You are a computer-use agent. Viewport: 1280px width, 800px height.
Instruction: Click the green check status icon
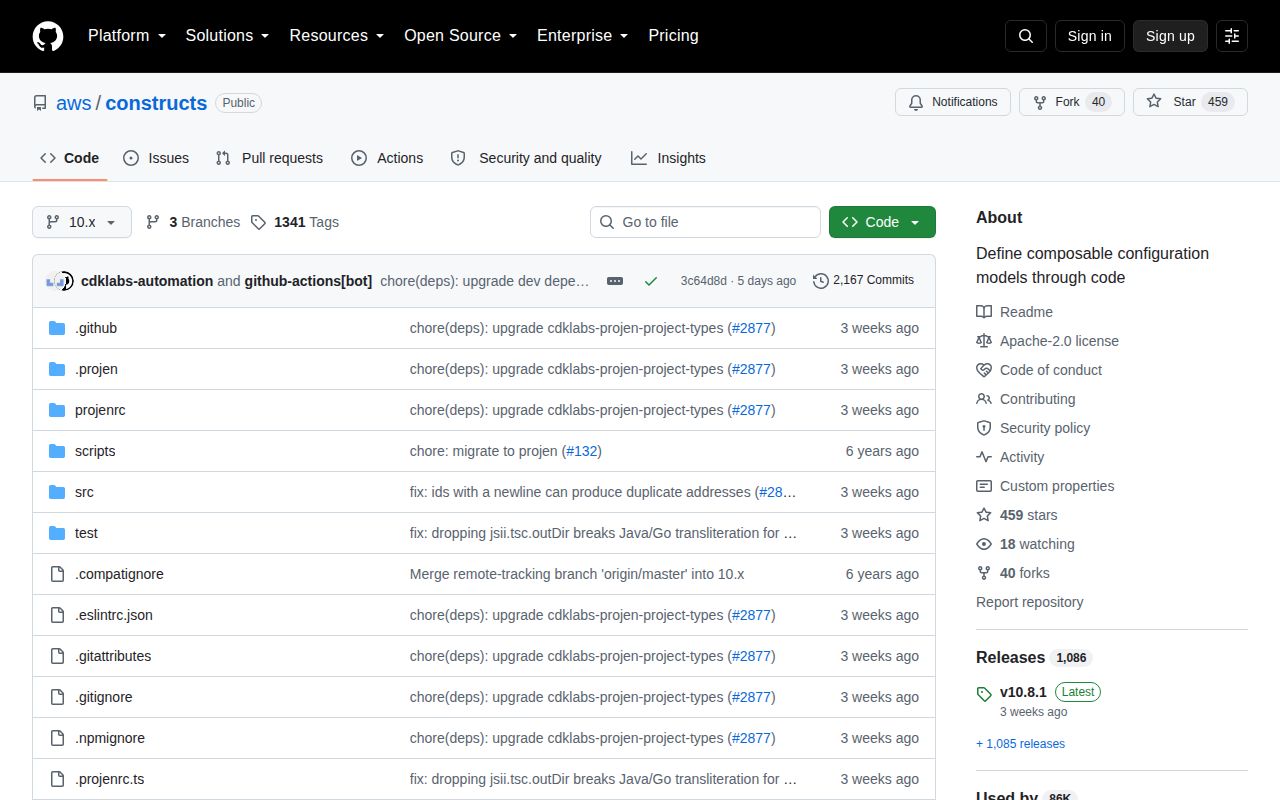[x=651, y=281]
